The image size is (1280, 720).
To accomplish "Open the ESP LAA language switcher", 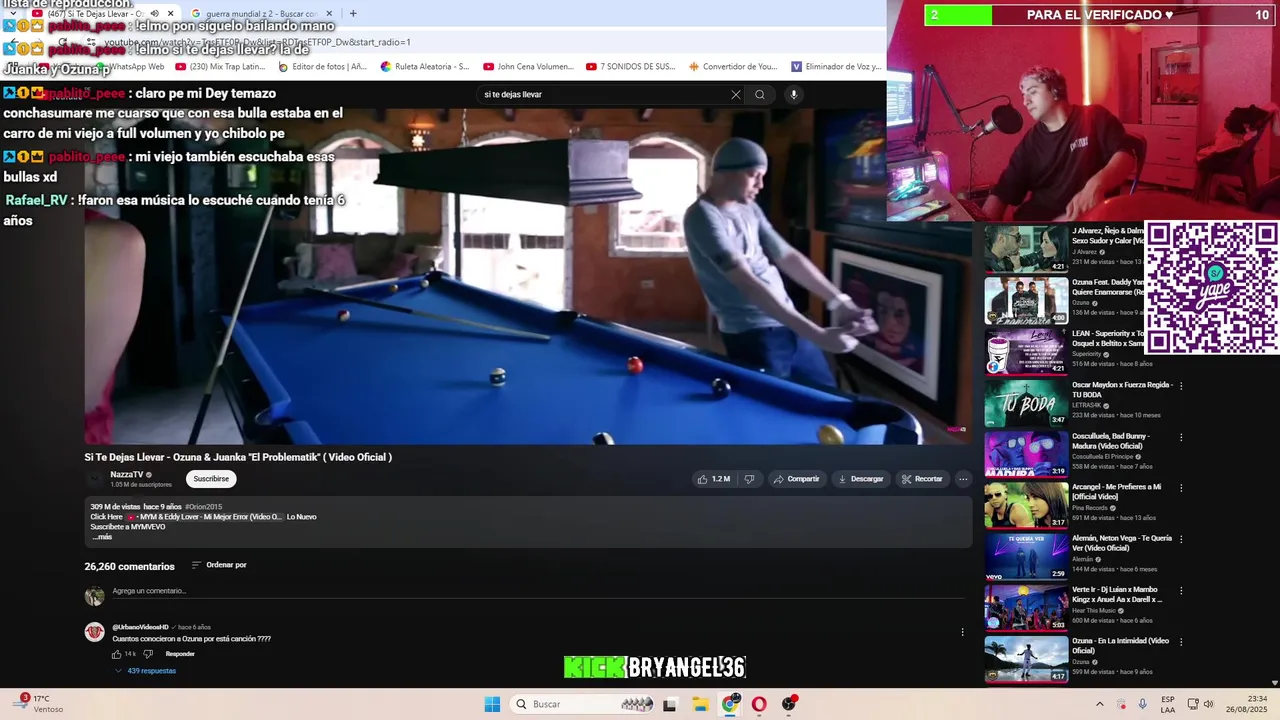I will click(x=1168, y=704).
